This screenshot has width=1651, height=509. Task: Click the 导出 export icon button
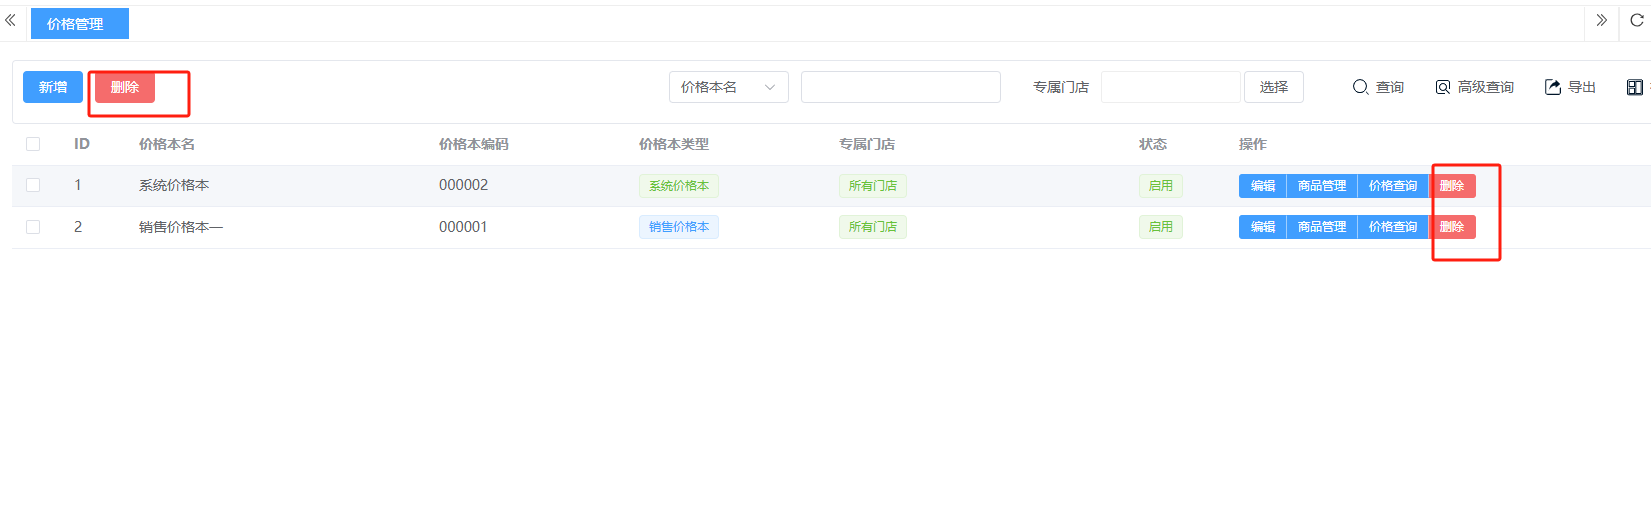coord(1569,88)
